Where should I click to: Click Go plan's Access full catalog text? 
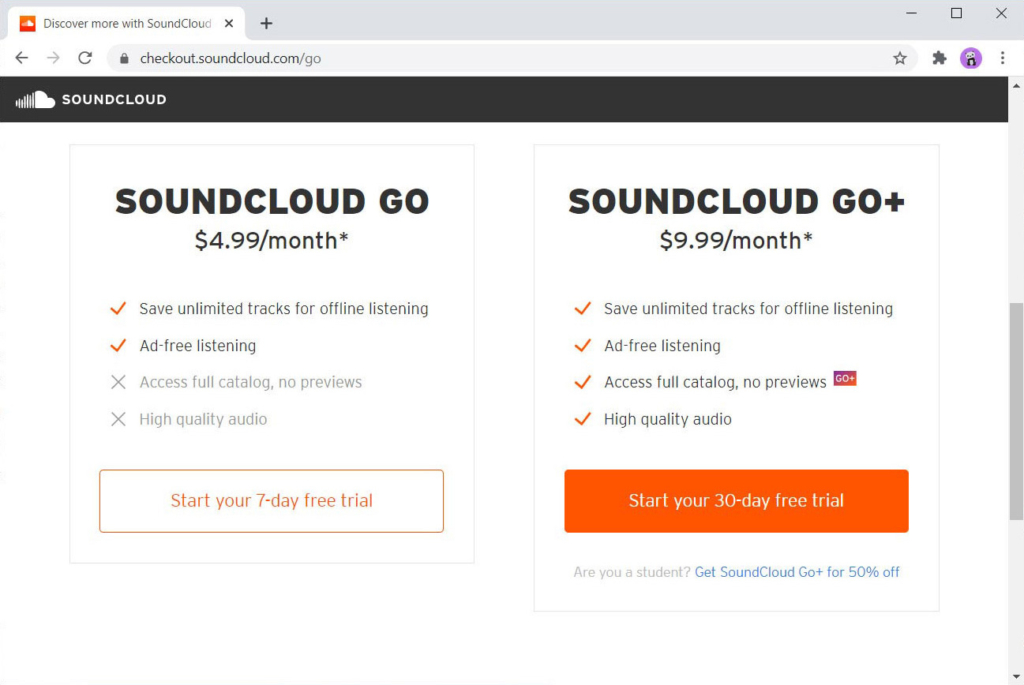click(250, 382)
